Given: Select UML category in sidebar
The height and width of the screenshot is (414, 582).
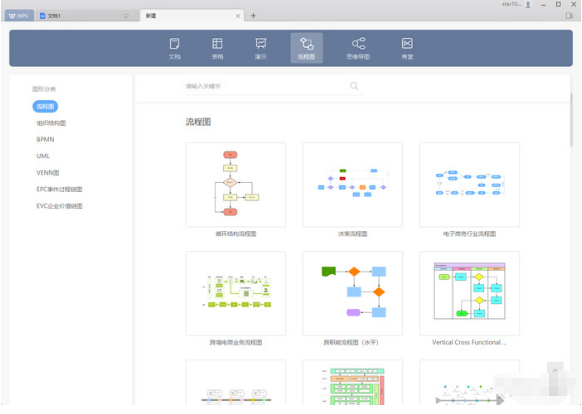Looking at the screenshot, I should (43, 156).
